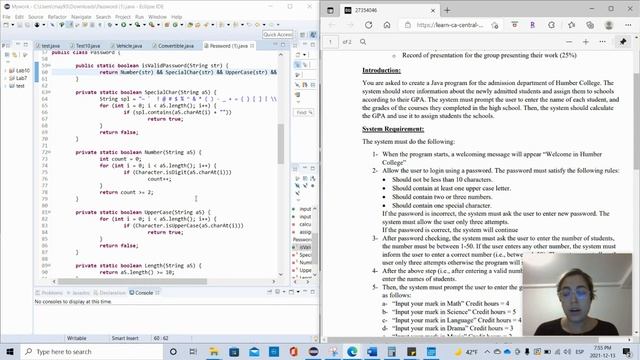This screenshot has height=360, width=640.
Task: Click the New file toolbar icon
Action: coord(6,25)
